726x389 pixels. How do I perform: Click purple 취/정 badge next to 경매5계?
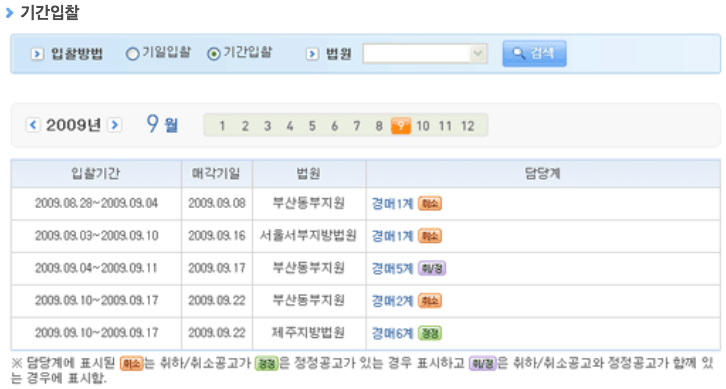tap(432, 269)
